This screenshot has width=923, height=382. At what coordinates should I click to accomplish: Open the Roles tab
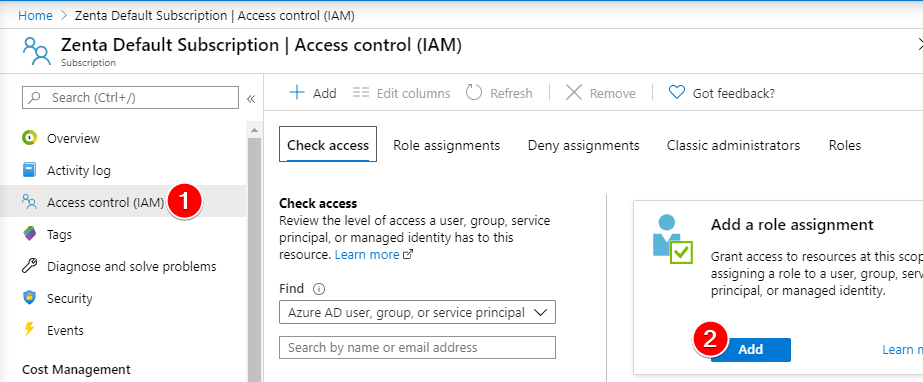click(x=845, y=145)
